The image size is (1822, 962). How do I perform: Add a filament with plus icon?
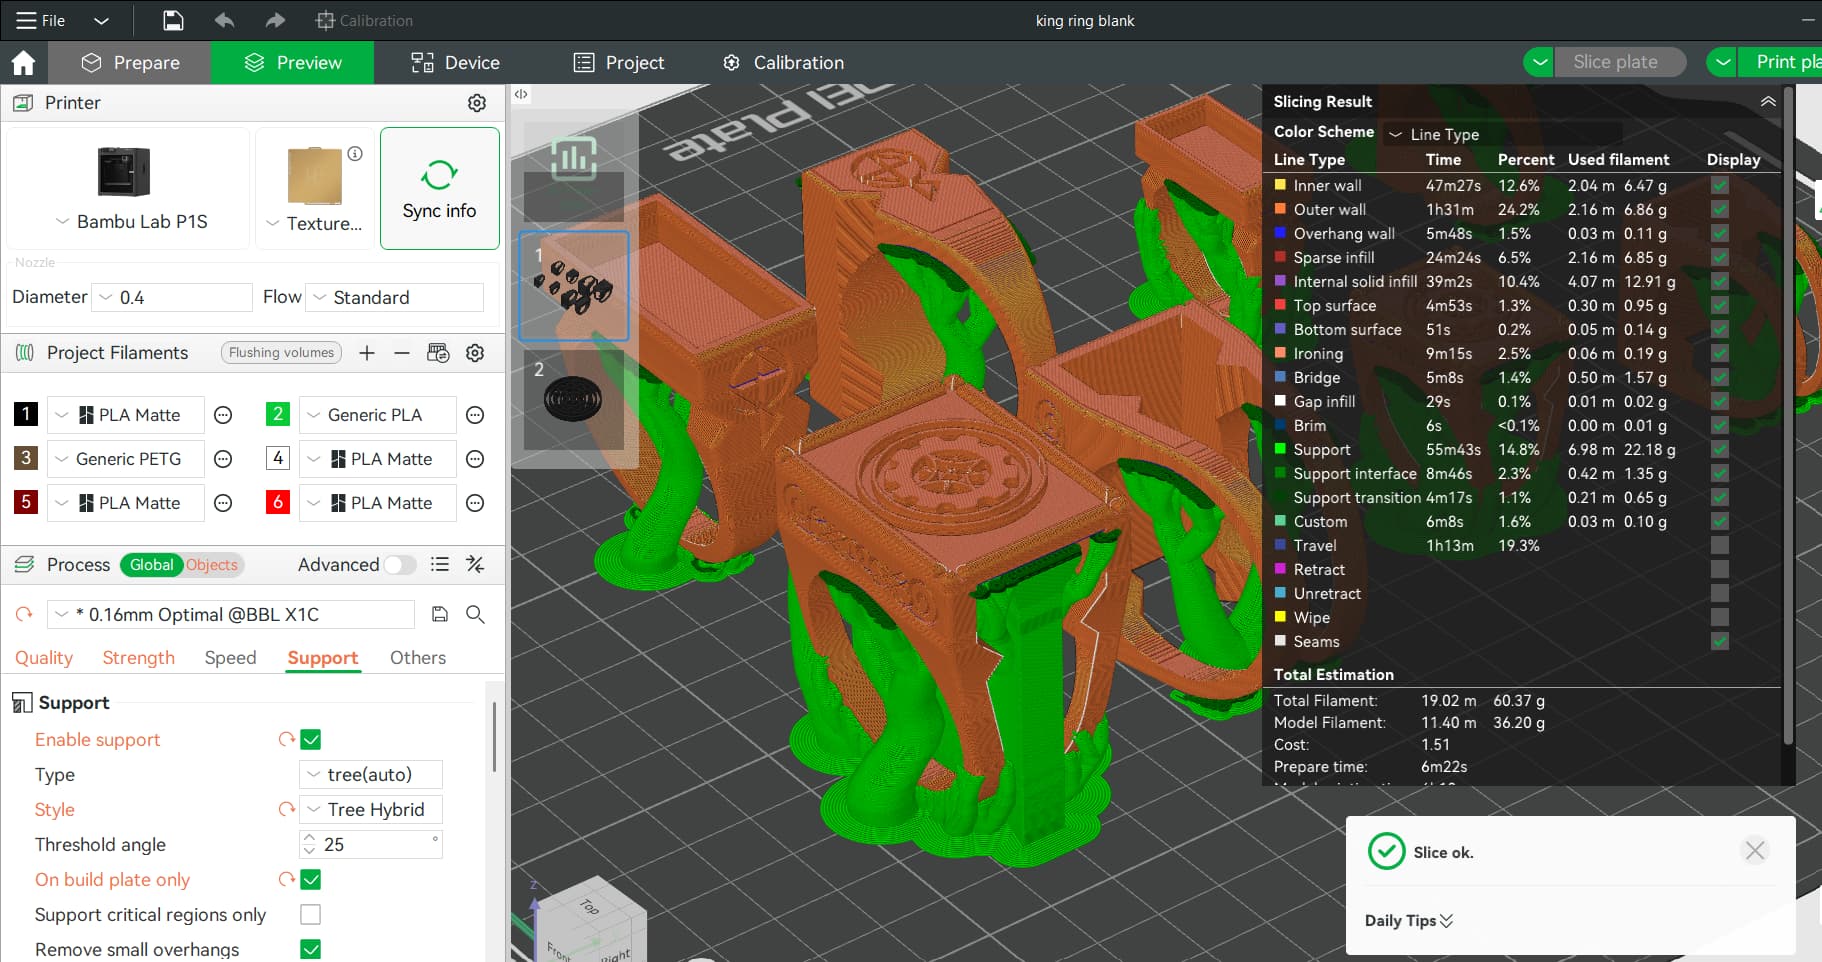[x=367, y=353]
